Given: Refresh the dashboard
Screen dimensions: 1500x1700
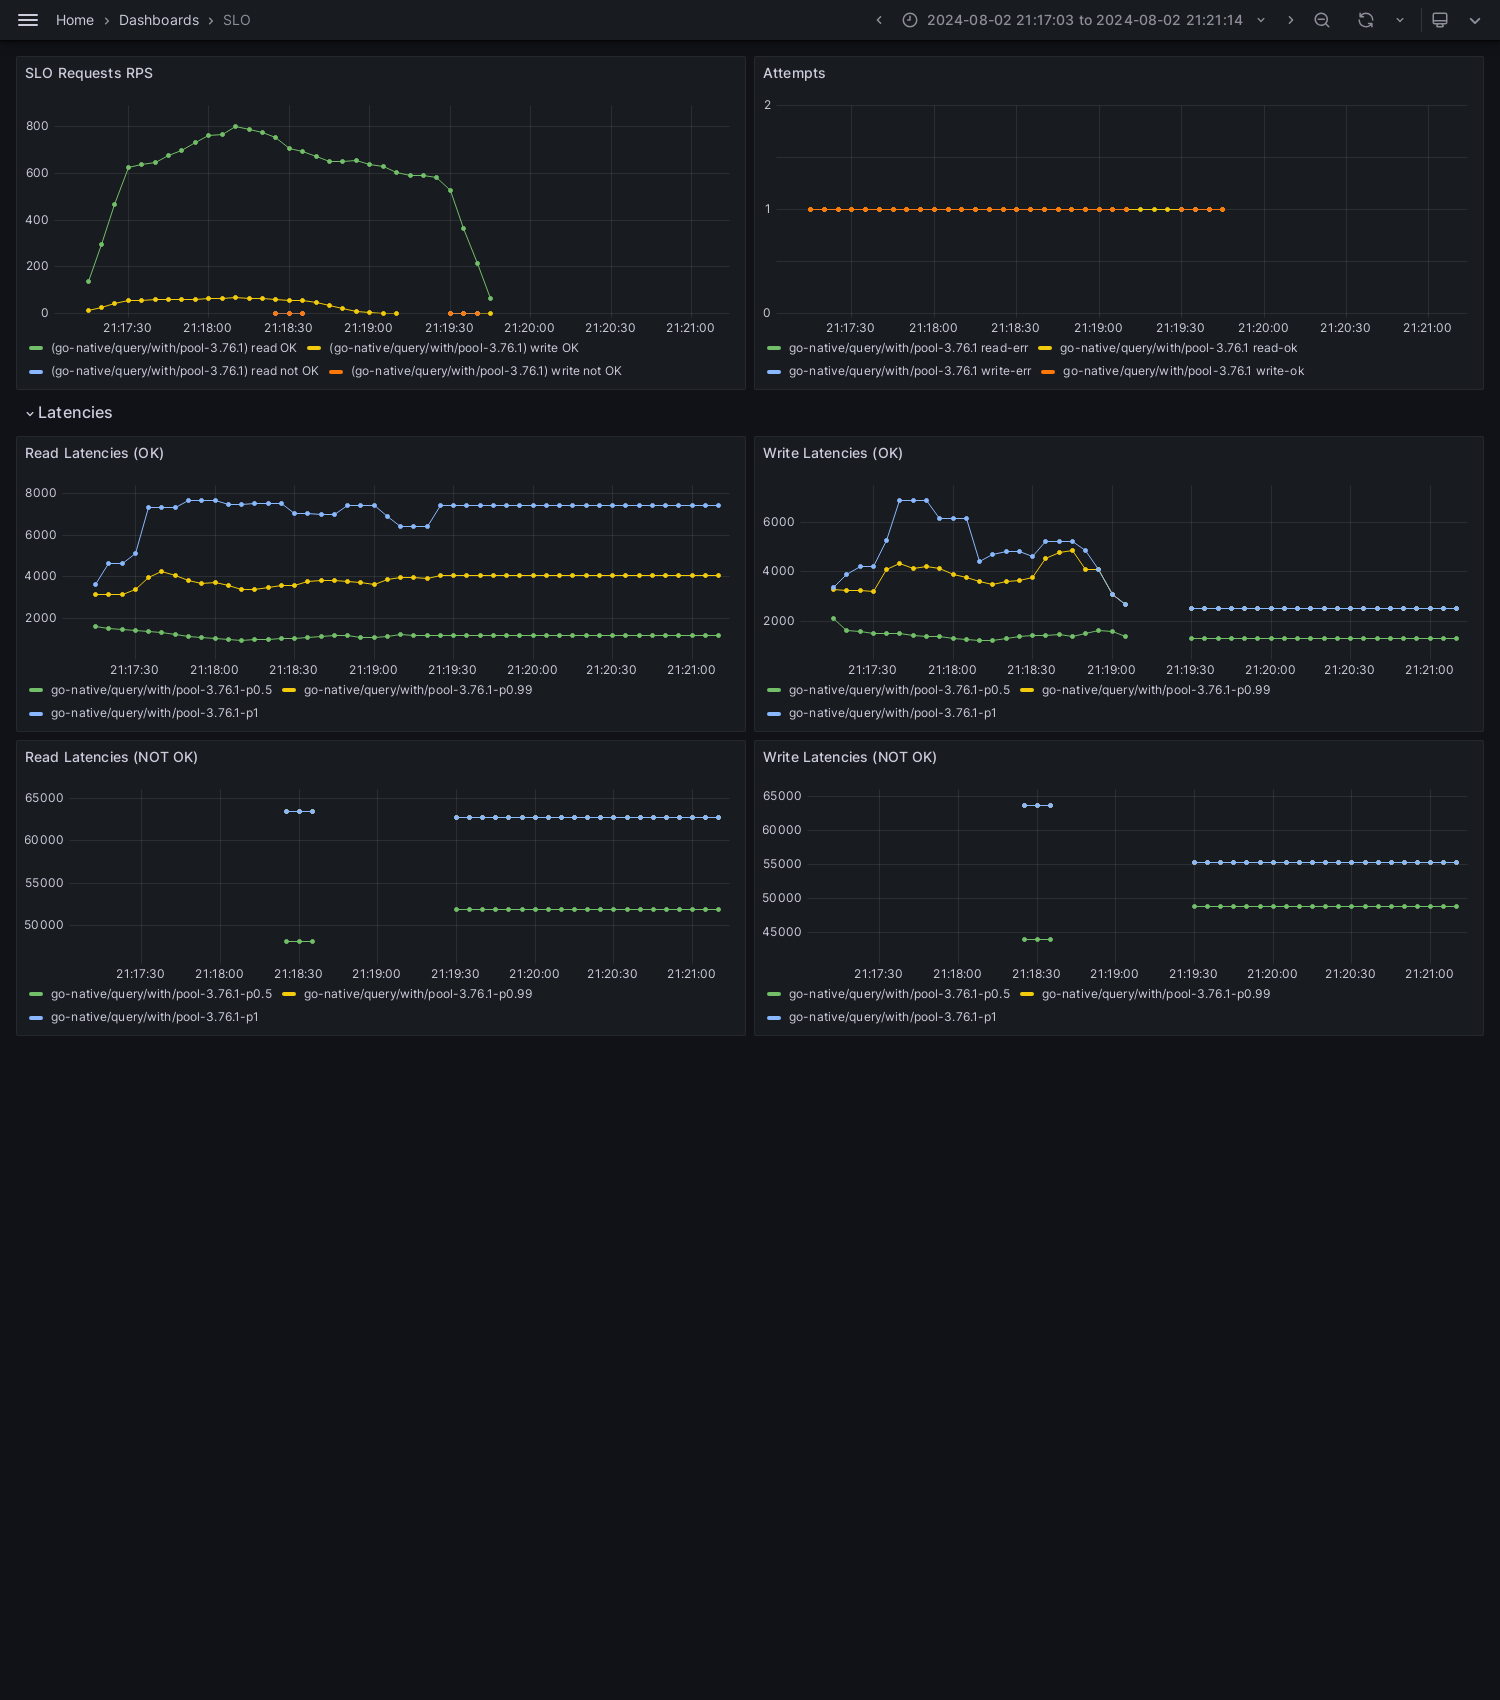Looking at the screenshot, I should pyautogui.click(x=1366, y=20).
